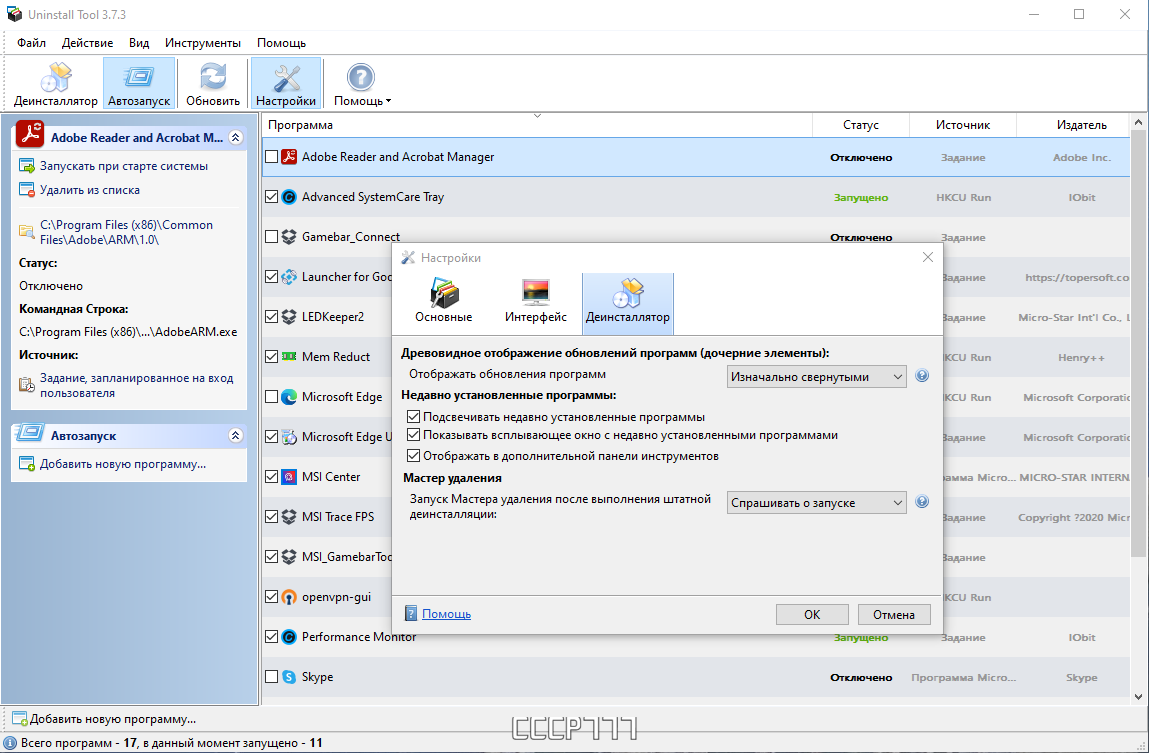1149x753 pixels.
Task: Open Настройки wrench toolbar icon
Action: coord(286,84)
